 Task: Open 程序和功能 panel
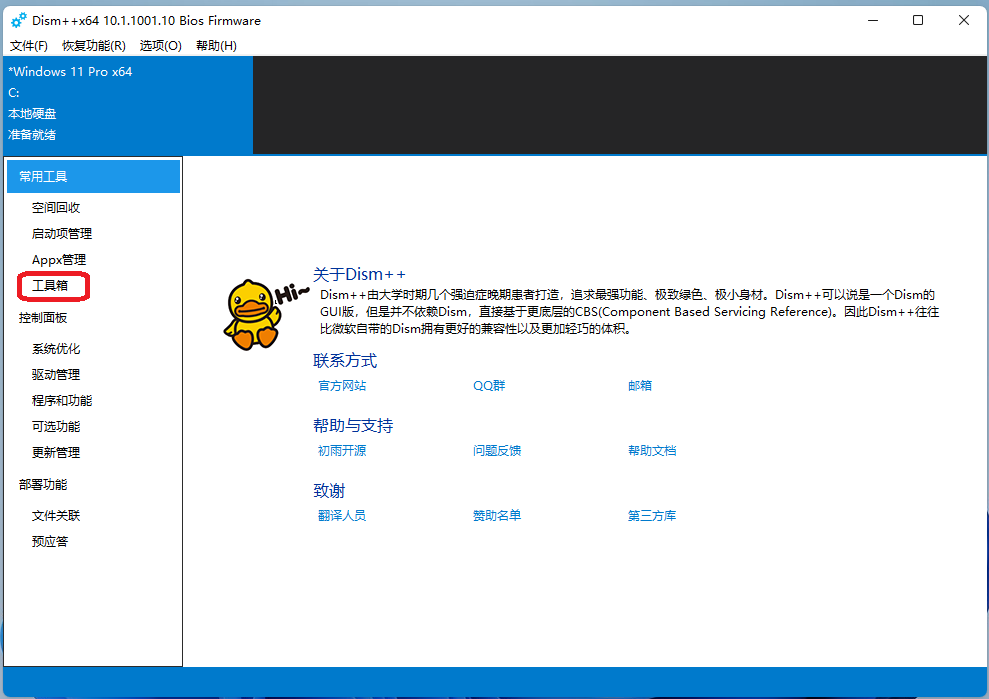pos(63,400)
